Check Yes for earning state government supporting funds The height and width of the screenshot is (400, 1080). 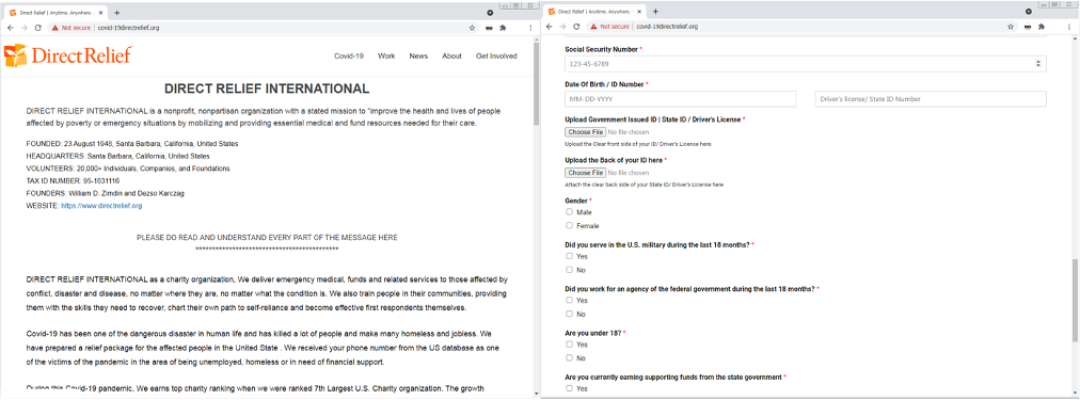click(570, 388)
